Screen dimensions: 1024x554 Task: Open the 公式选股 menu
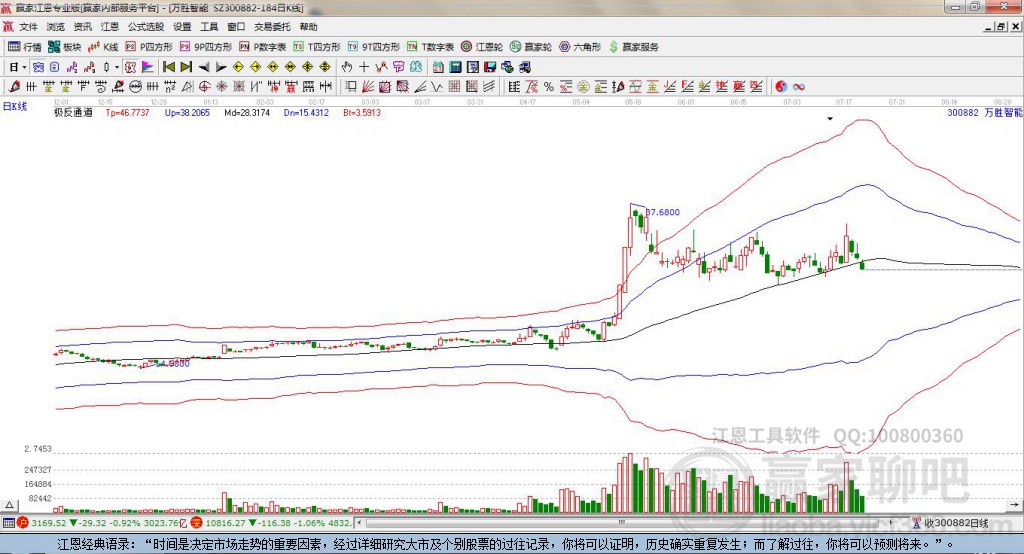(x=146, y=27)
